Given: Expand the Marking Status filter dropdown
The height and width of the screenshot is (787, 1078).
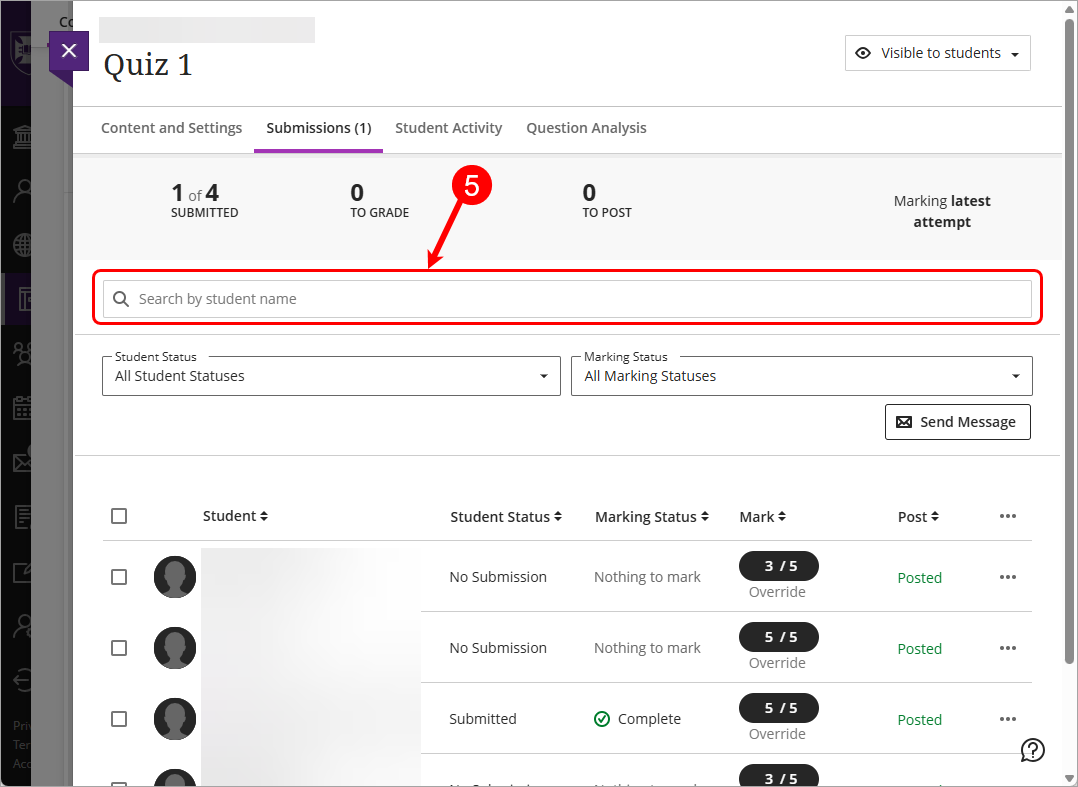Looking at the screenshot, I should (x=802, y=376).
